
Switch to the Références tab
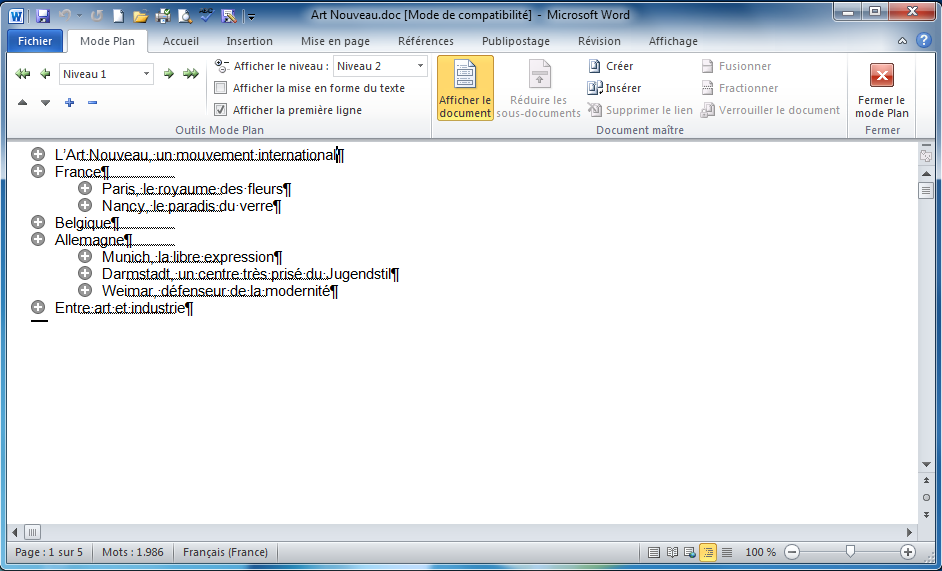point(426,41)
